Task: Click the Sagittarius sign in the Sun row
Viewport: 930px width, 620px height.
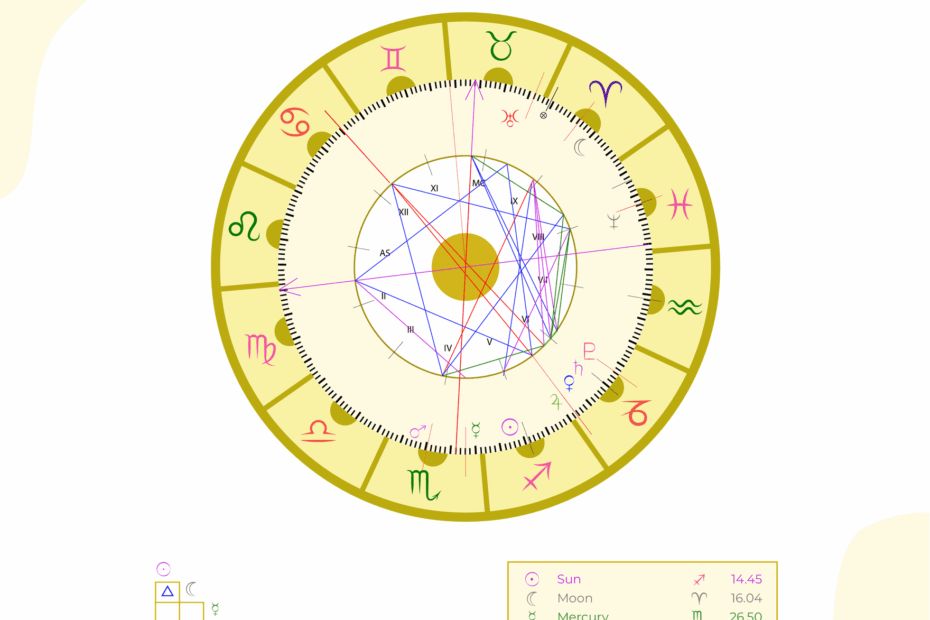Action: 699,579
